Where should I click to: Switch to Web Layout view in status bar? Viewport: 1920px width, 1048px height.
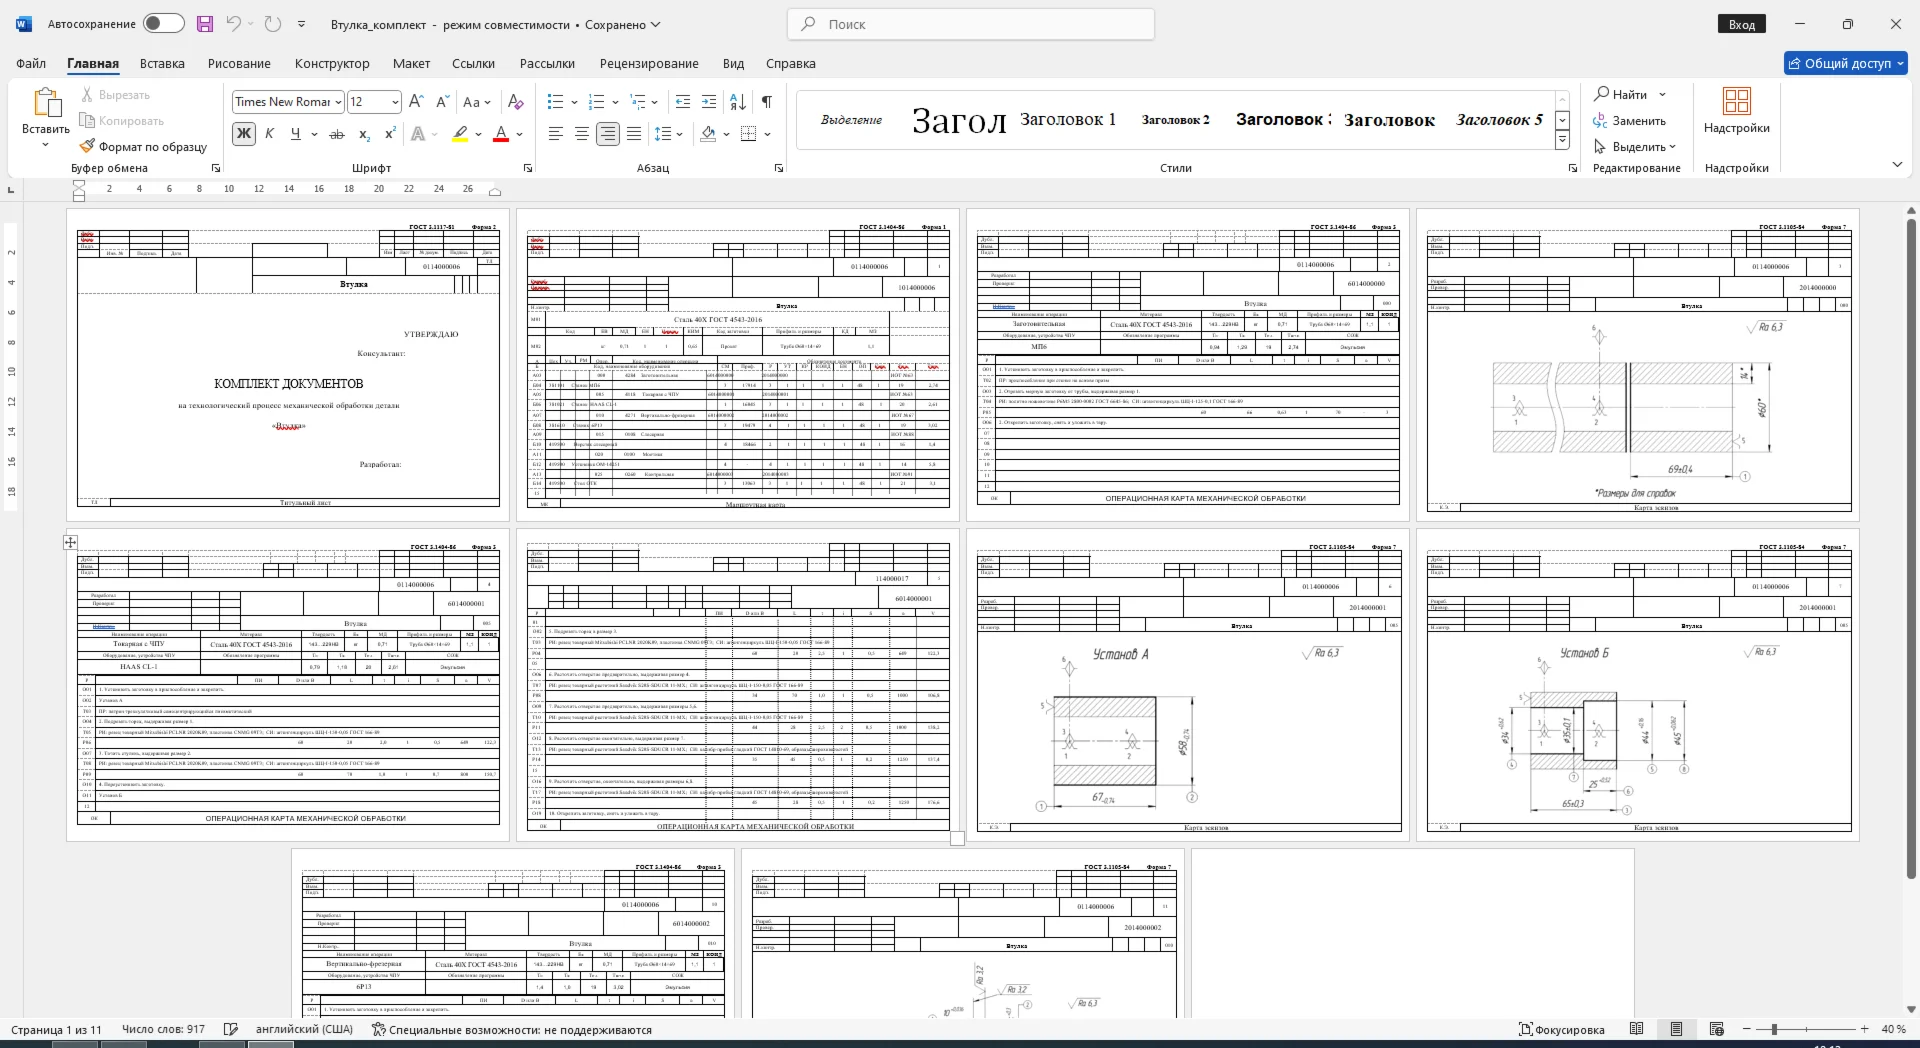pos(1717,1029)
